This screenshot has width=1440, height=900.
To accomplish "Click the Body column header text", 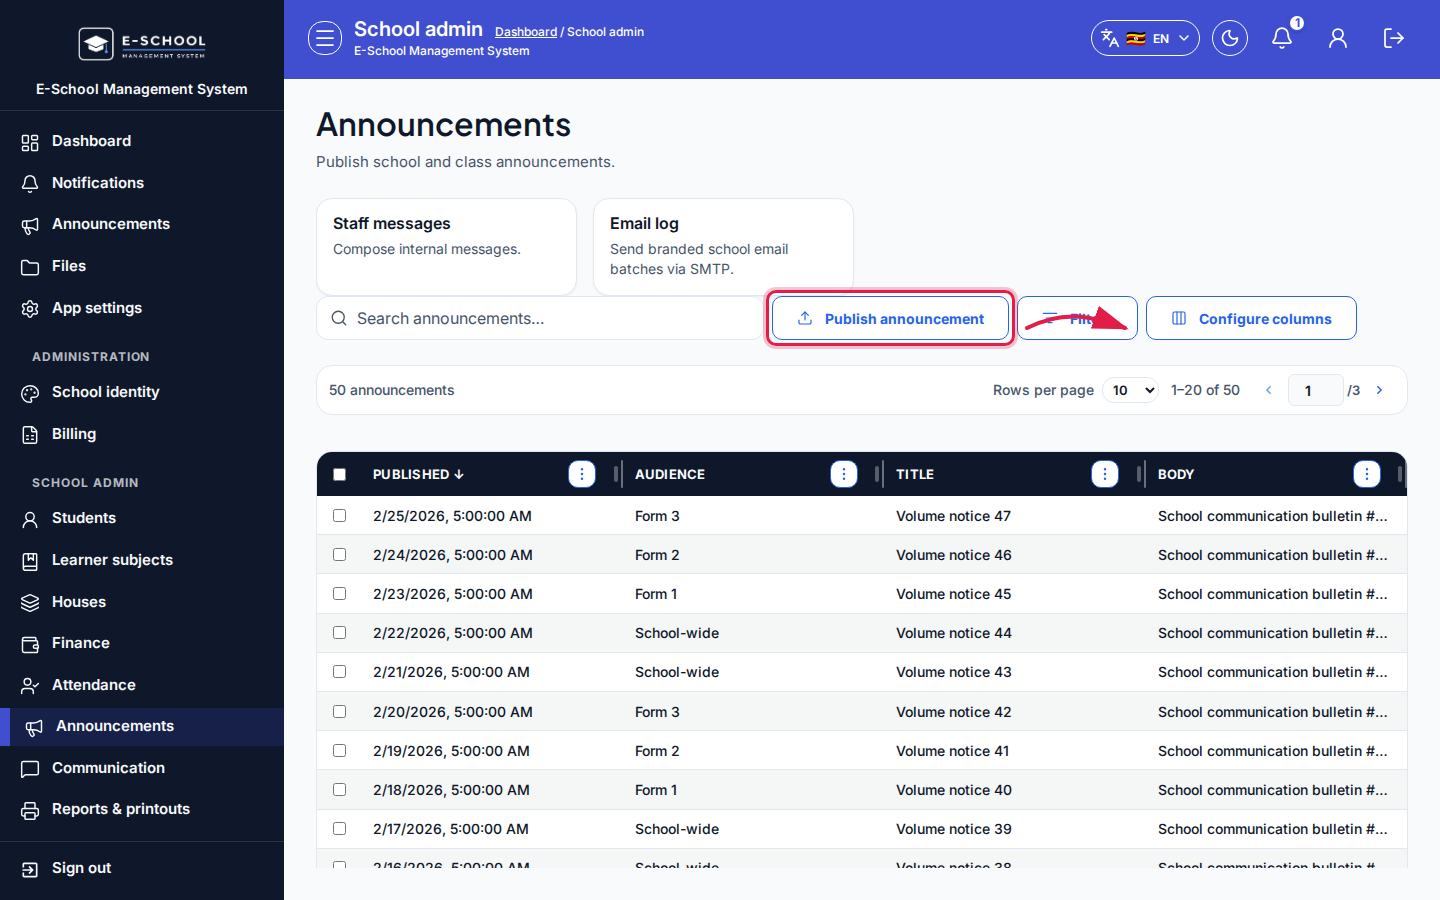I will tap(1176, 474).
